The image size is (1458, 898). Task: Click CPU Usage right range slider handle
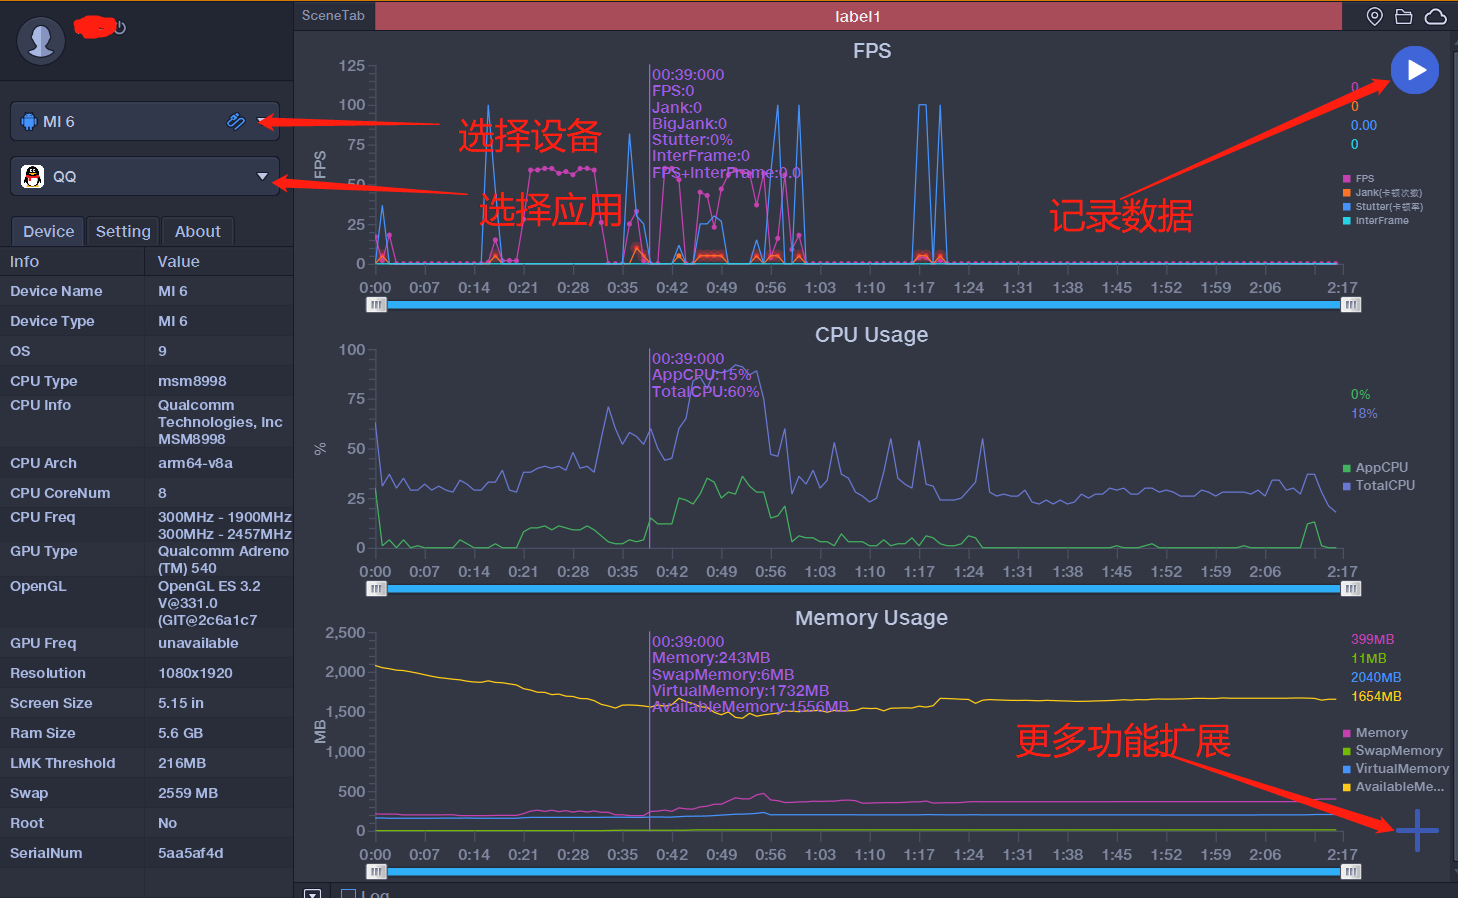pyautogui.click(x=1351, y=589)
